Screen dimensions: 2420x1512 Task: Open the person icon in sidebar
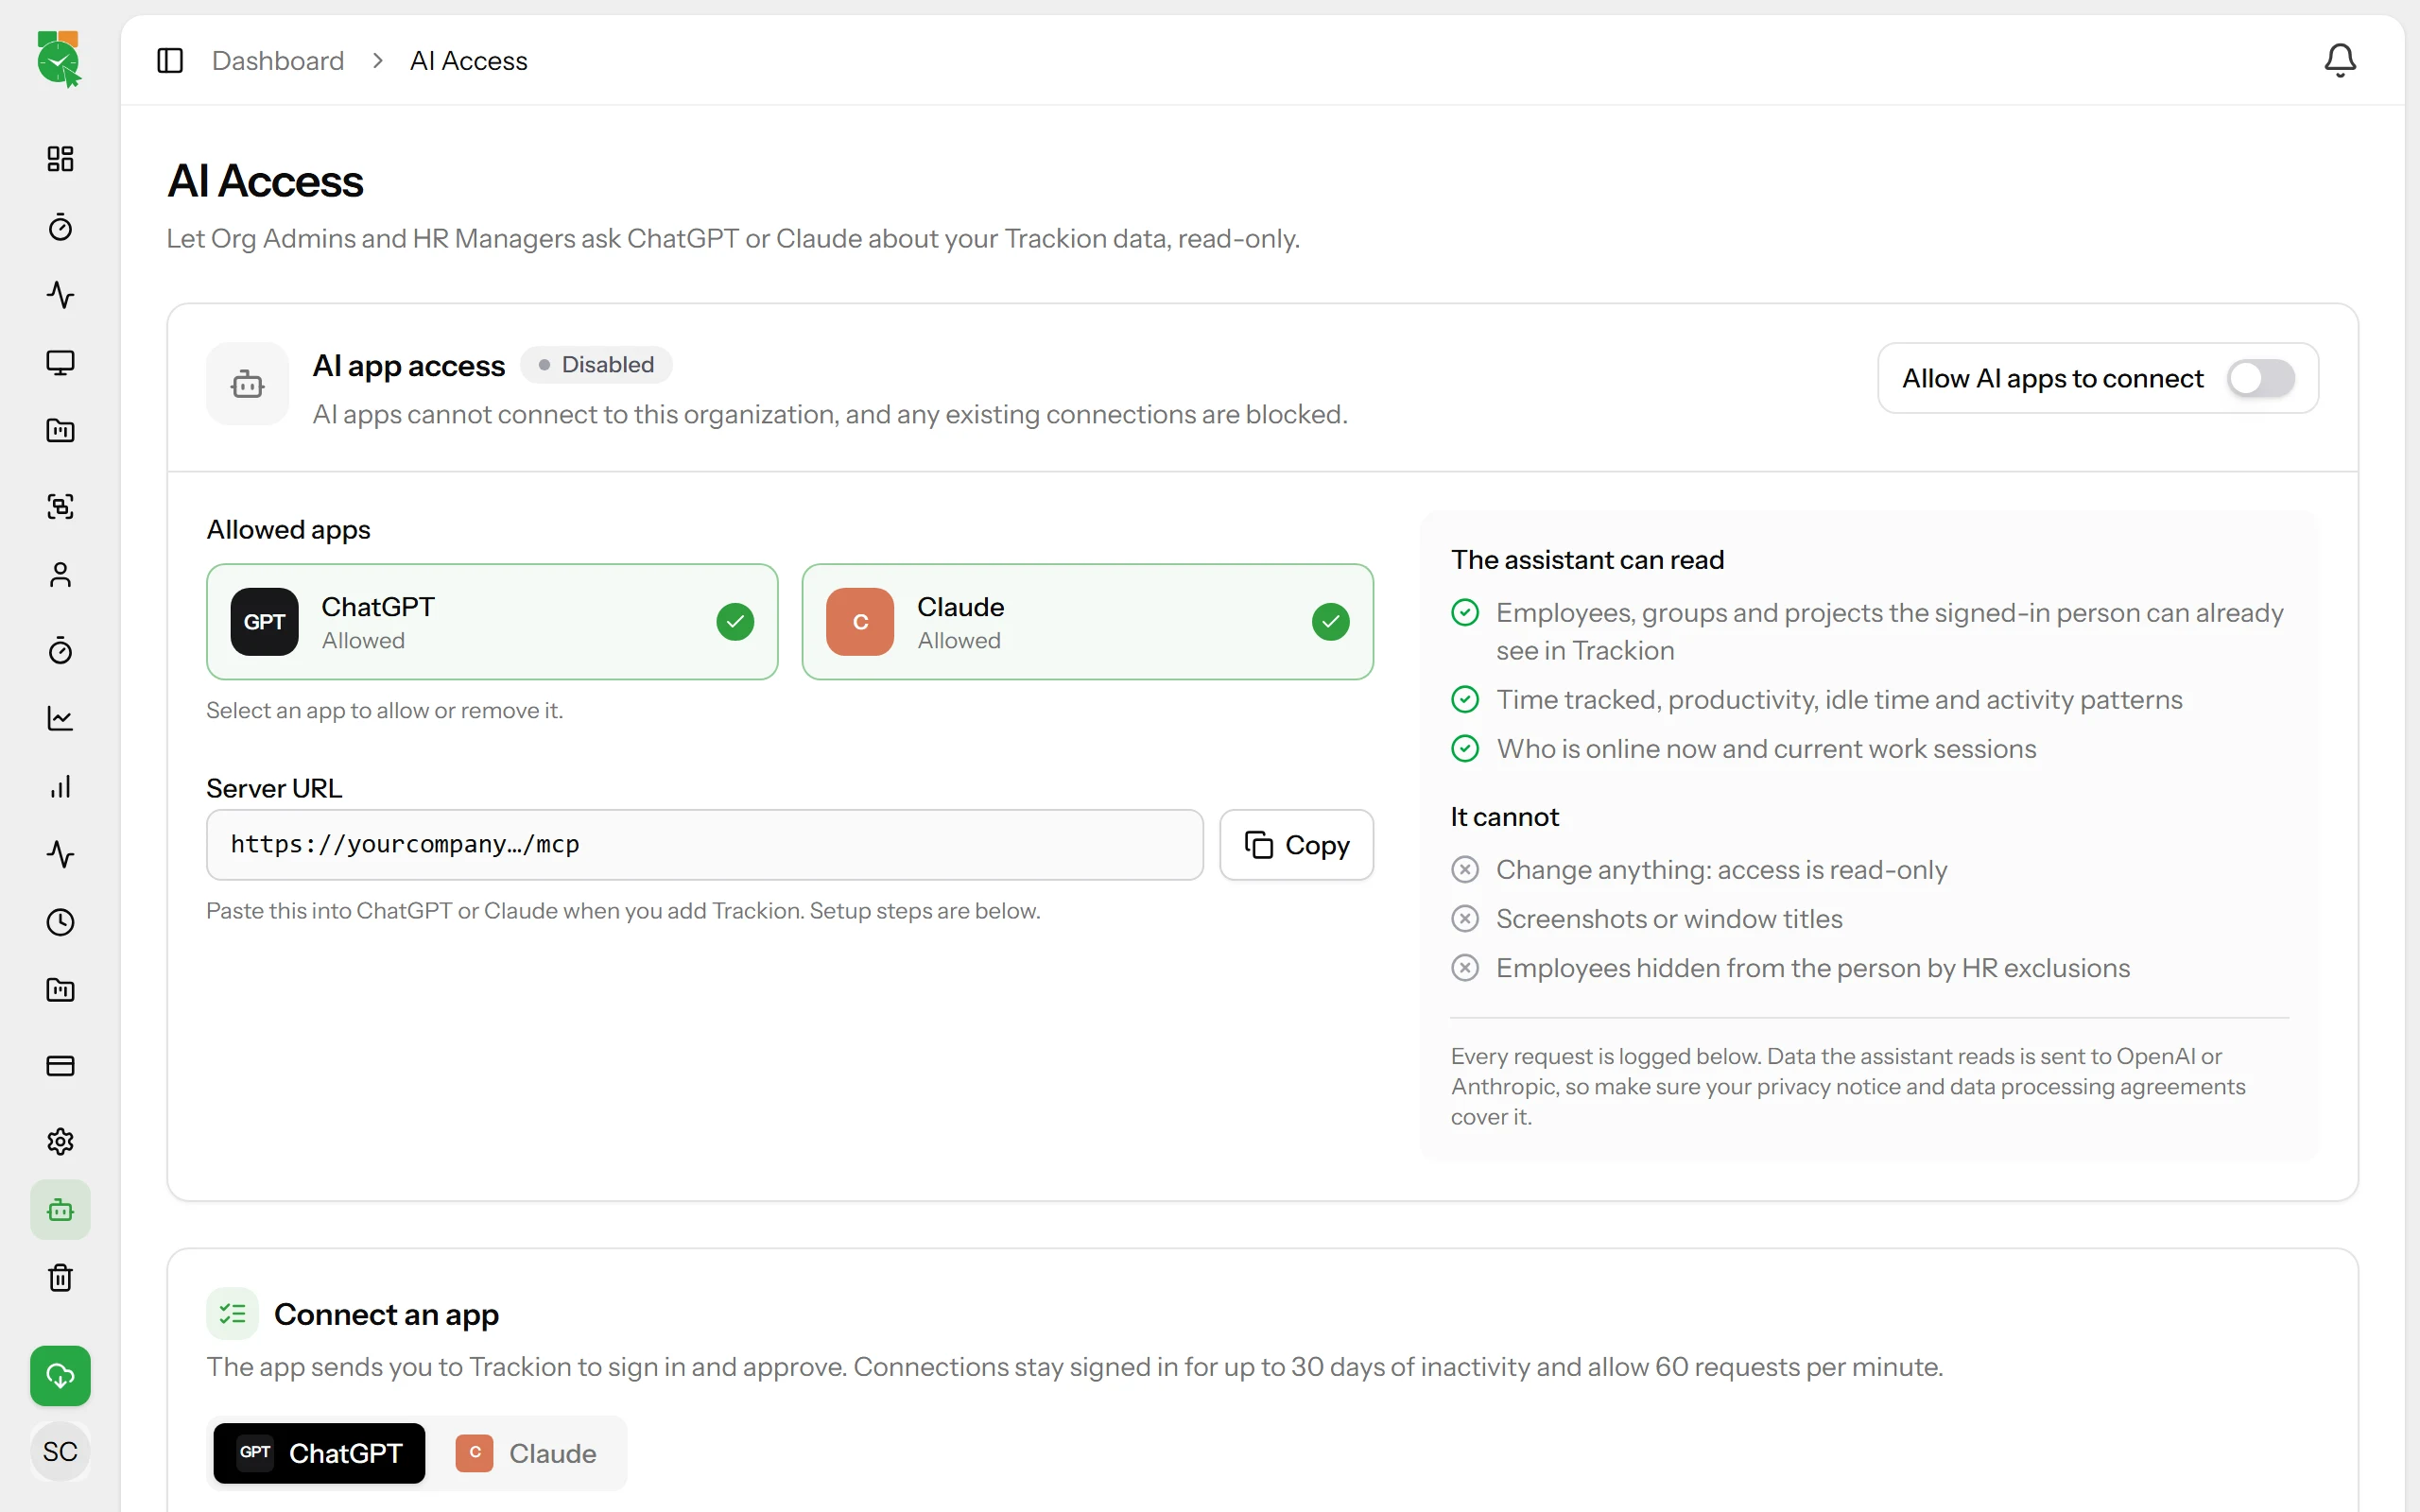click(x=60, y=575)
